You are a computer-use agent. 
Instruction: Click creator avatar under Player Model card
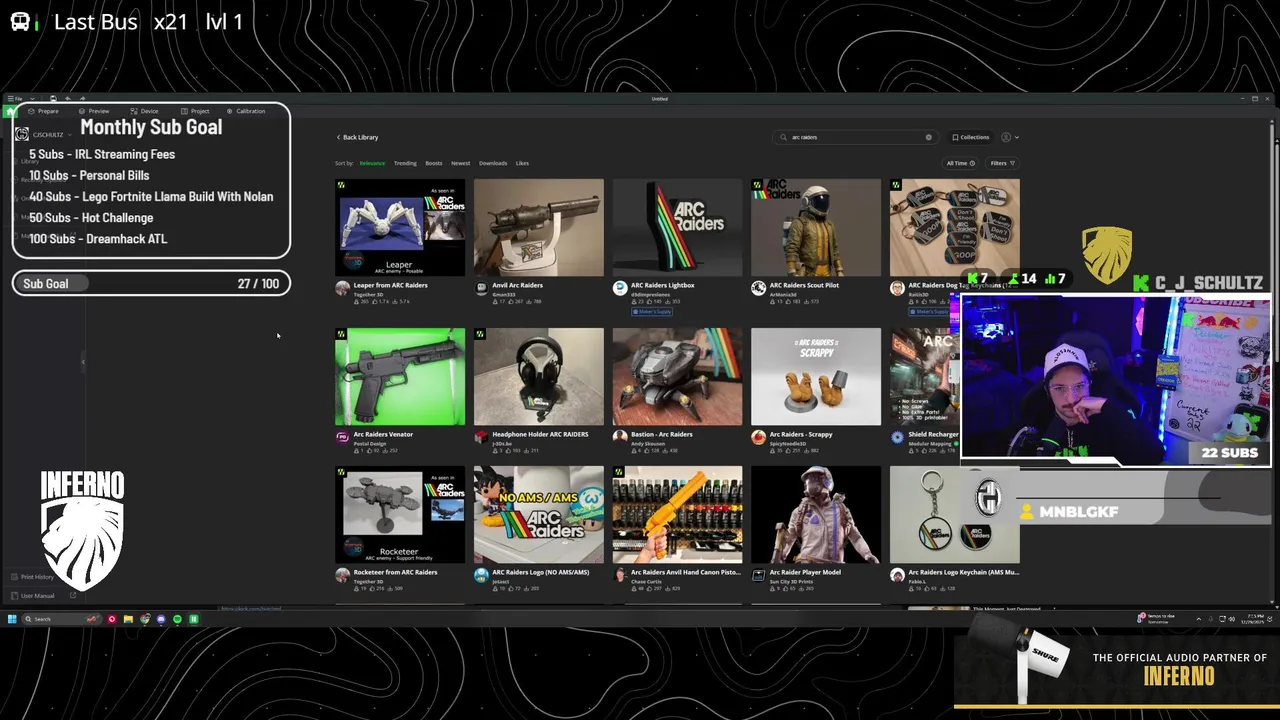(x=759, y=575)
